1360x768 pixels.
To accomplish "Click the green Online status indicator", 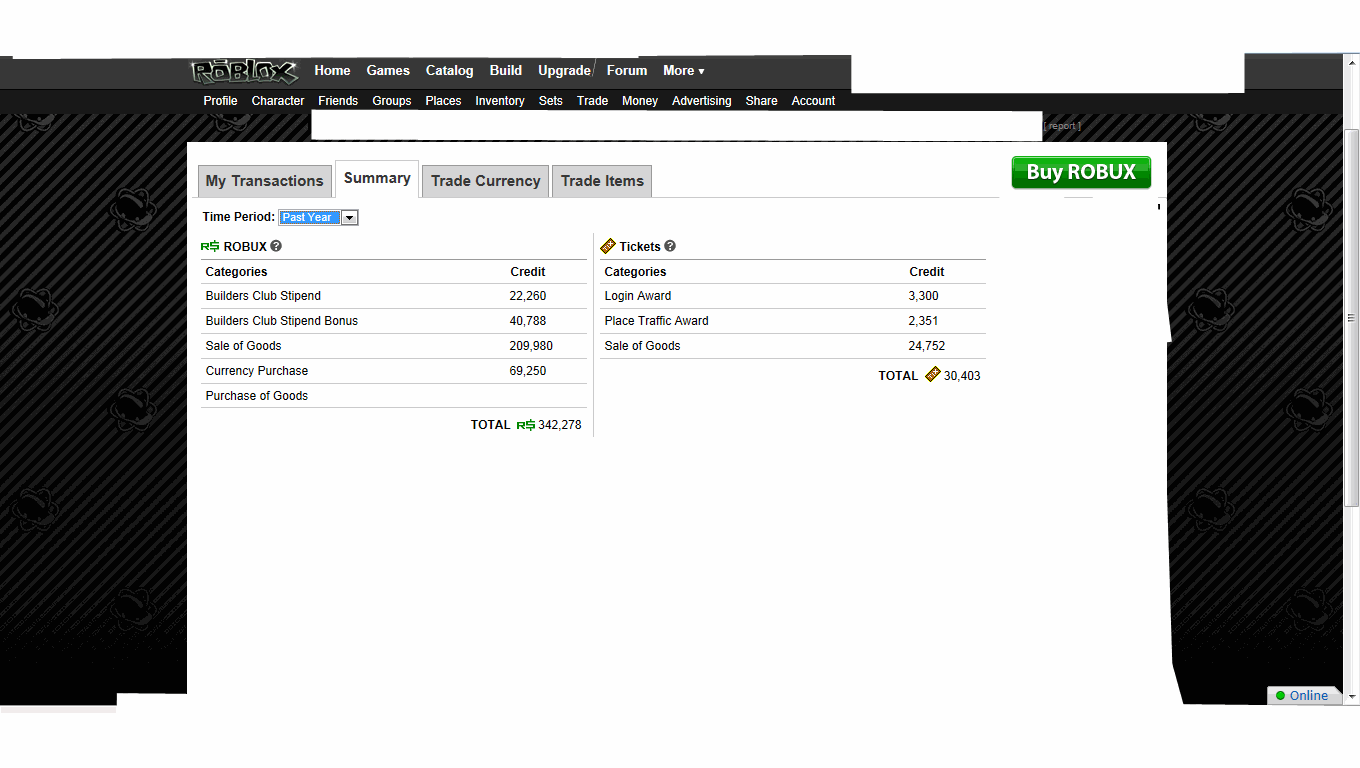I will (x=1280, y=696).
